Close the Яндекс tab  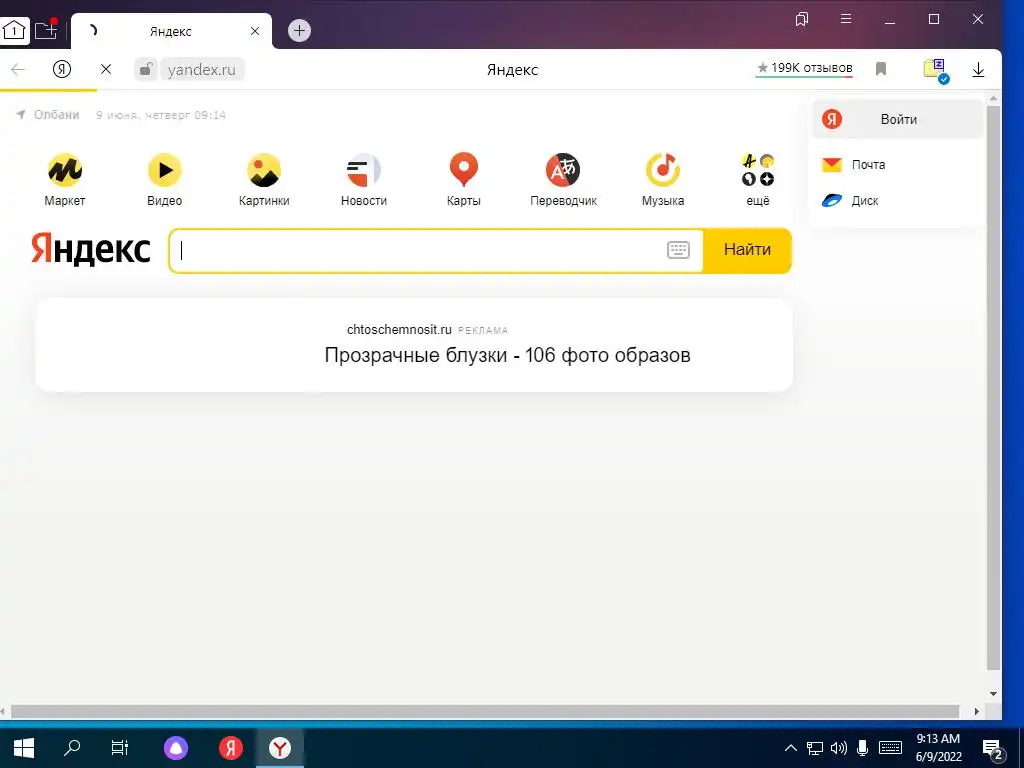pyautogui.click(x=255, y=31)
